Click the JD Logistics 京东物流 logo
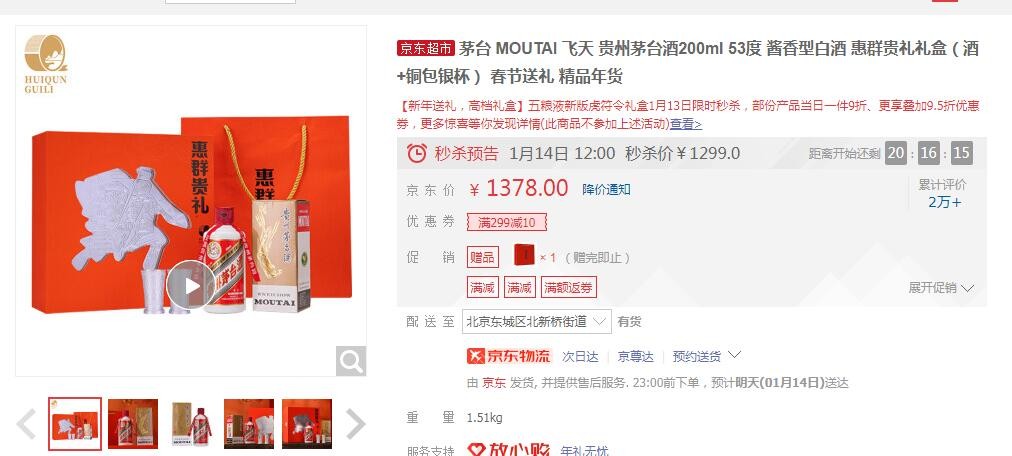Screen dimensions: 1012x456 pyautogui.click(x=509, y=355)
